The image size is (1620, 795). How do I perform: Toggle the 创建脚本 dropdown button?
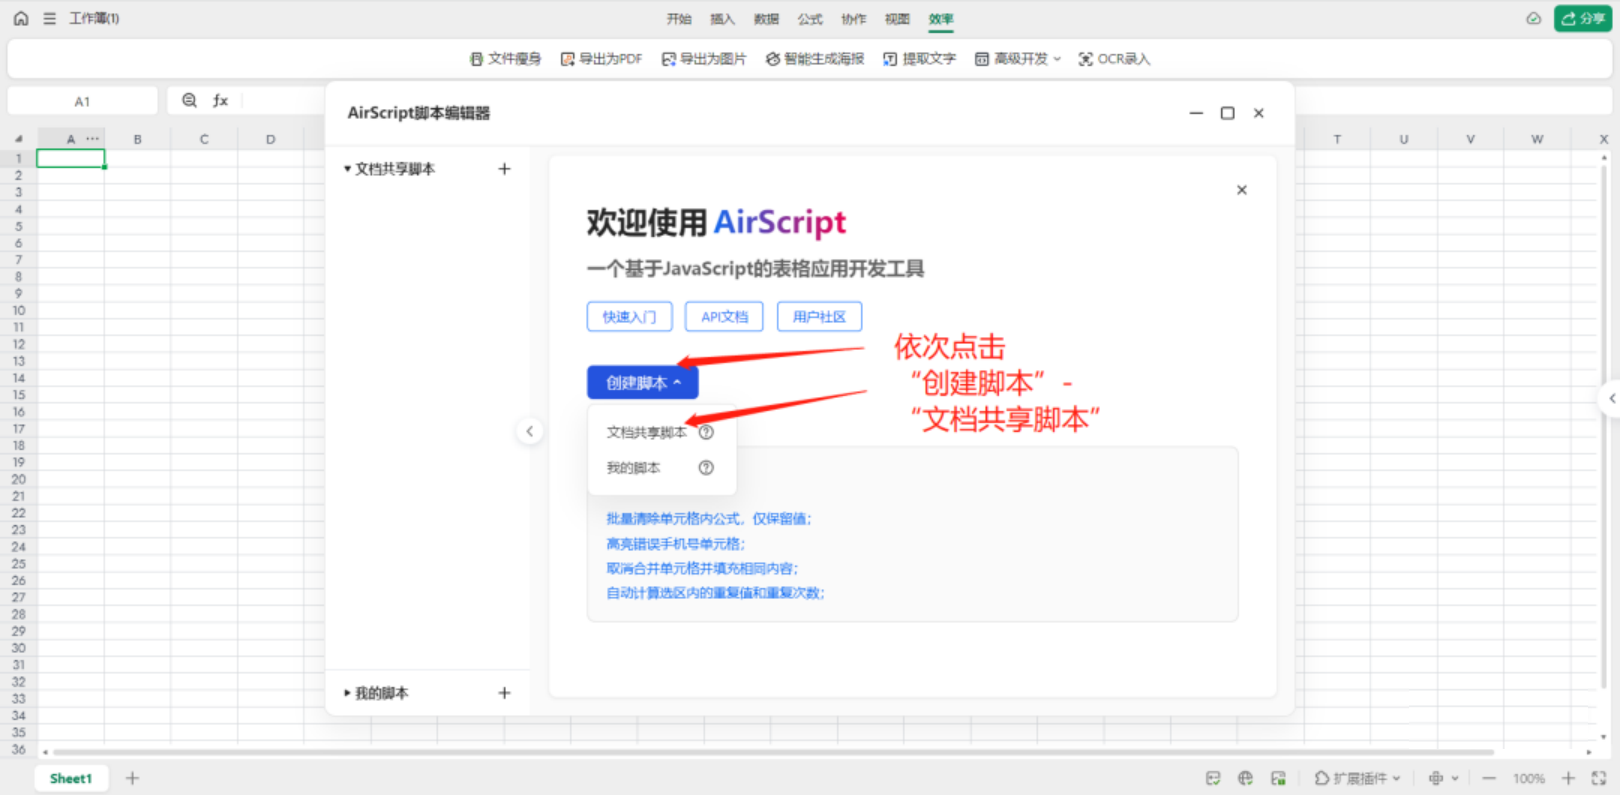coord(642,383)
